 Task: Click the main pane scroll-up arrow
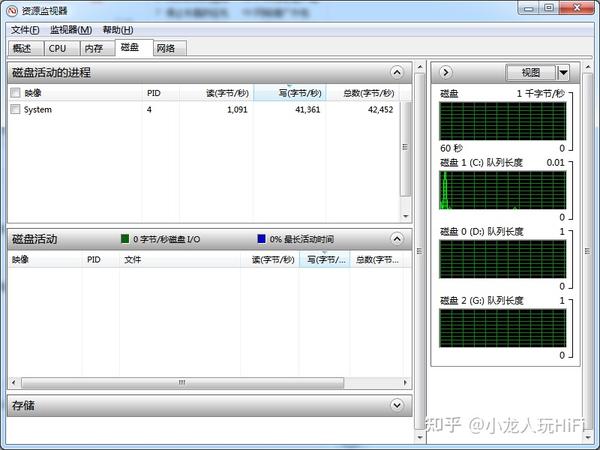tap(420, 67)
